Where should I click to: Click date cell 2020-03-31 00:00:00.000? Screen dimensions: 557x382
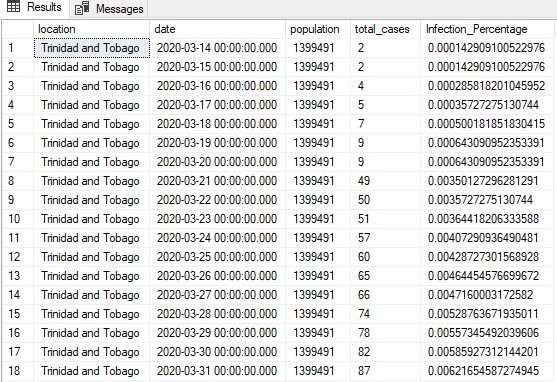217,371
